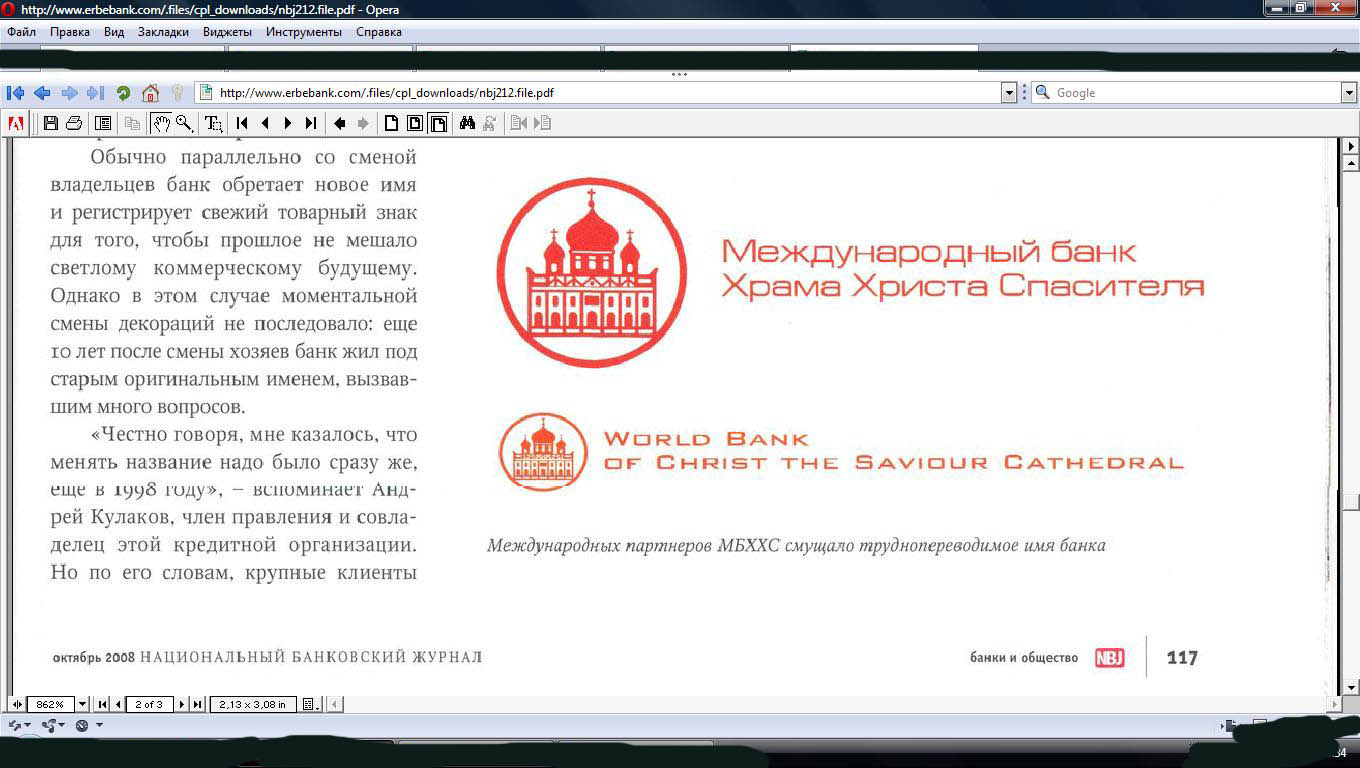Screen dimensions: 1360x768
Task: Set Fit Width view
Action: click(438, 123)
